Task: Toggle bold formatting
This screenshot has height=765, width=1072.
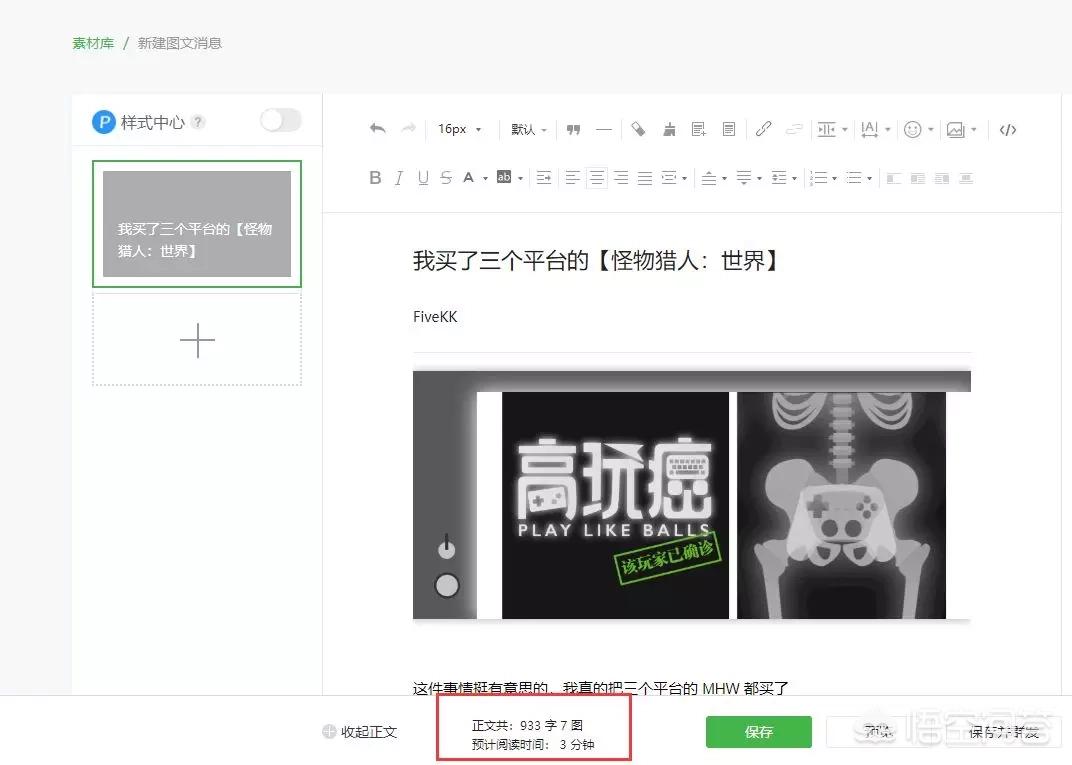Action: 375,178
